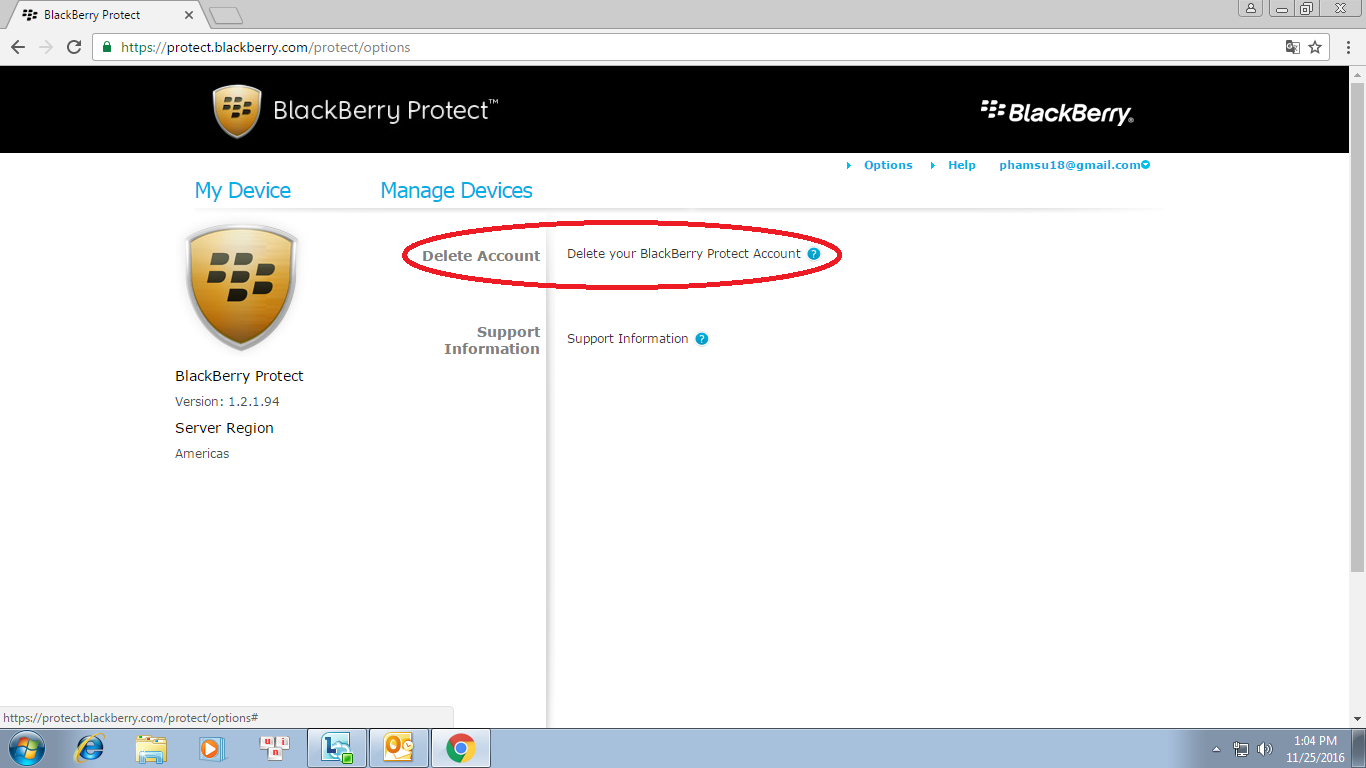Reload the page with the refresh icon
Screen dimensions: 1366x768
[74, 47]
